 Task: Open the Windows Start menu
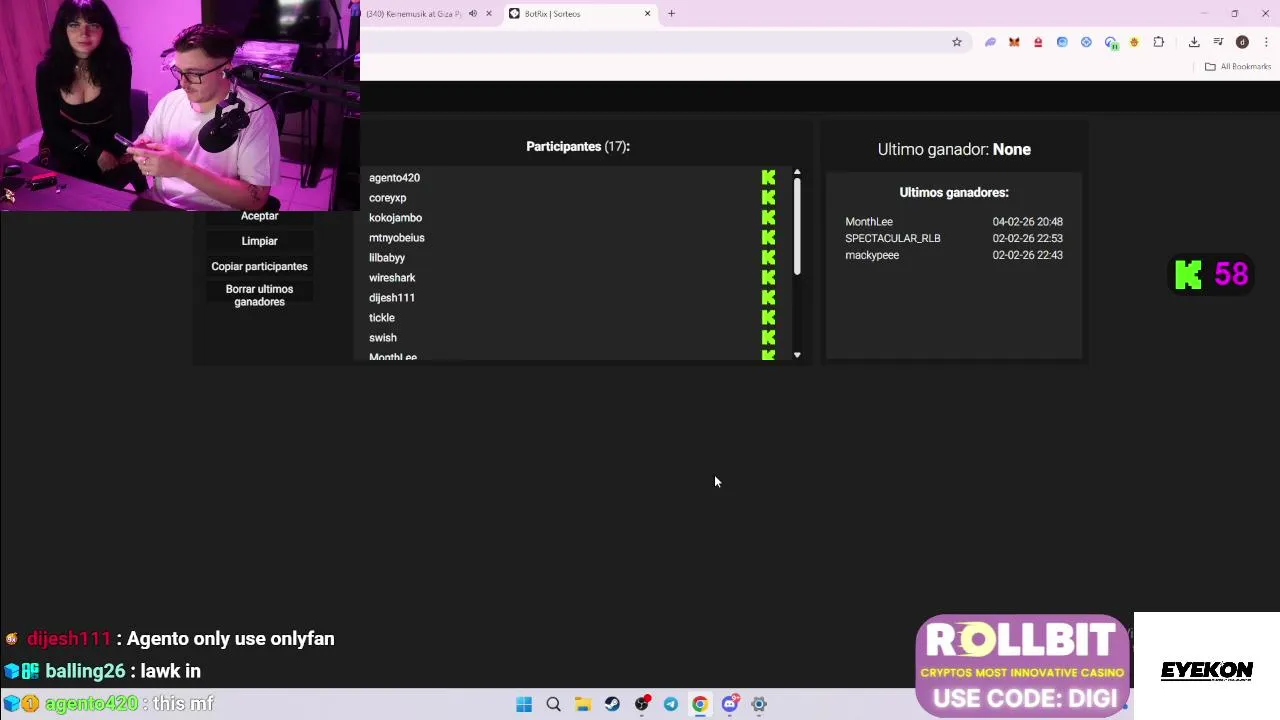tap(524, 704)
